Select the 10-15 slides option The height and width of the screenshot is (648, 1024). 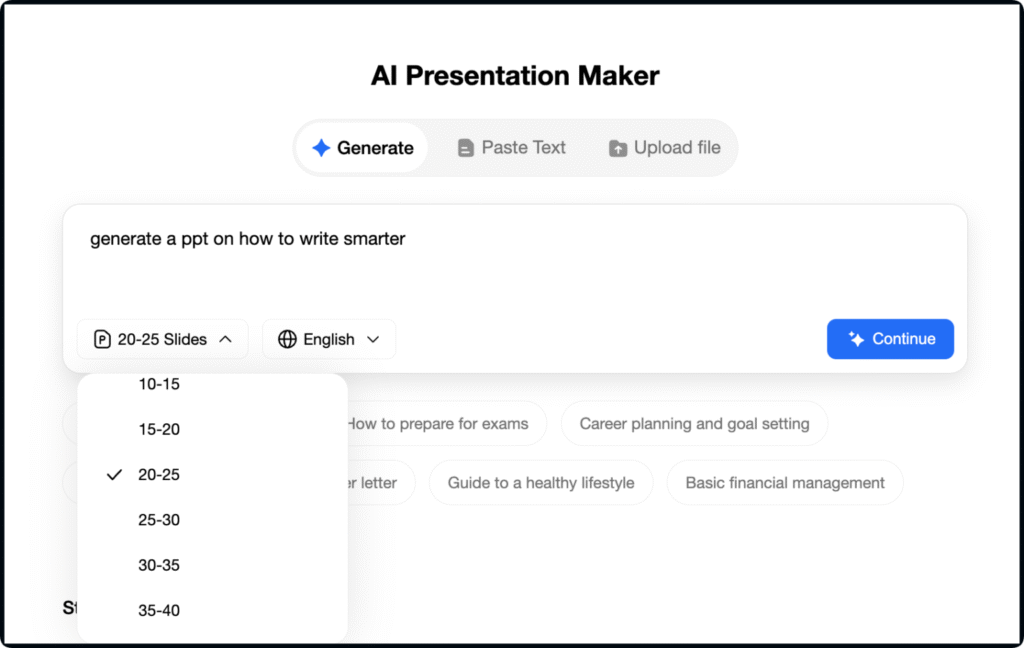(159, 384)
